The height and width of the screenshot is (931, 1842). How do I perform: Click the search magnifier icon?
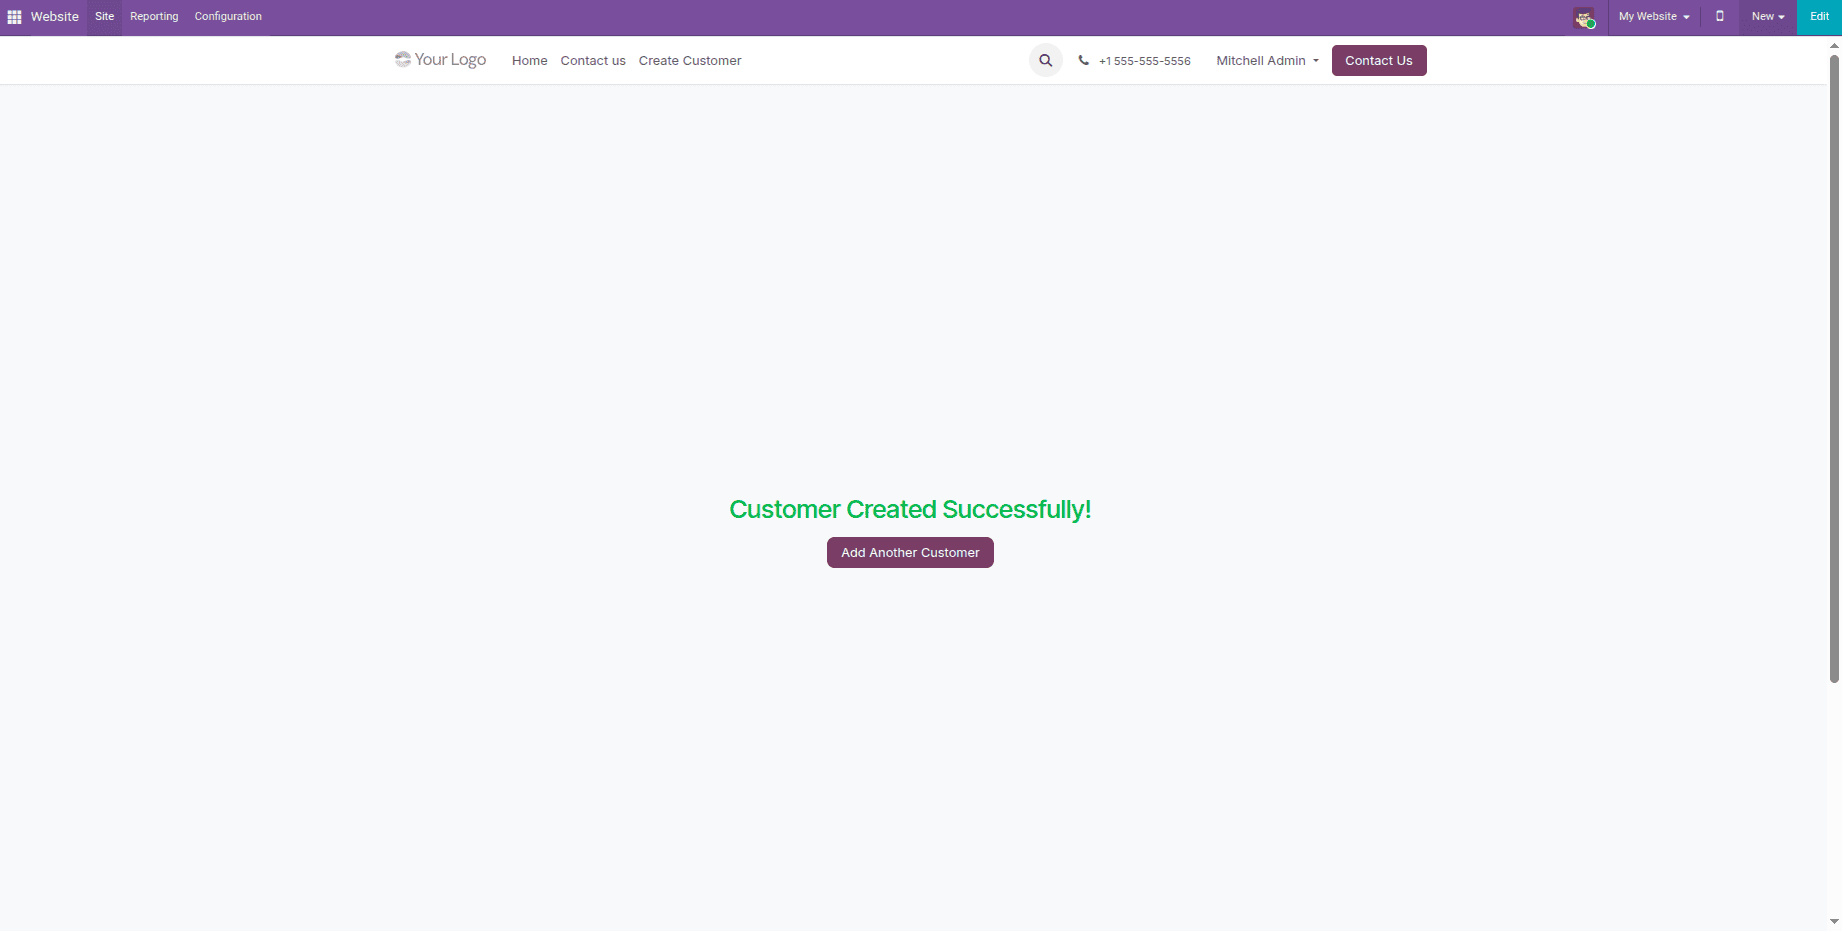tap(1045, 60)
